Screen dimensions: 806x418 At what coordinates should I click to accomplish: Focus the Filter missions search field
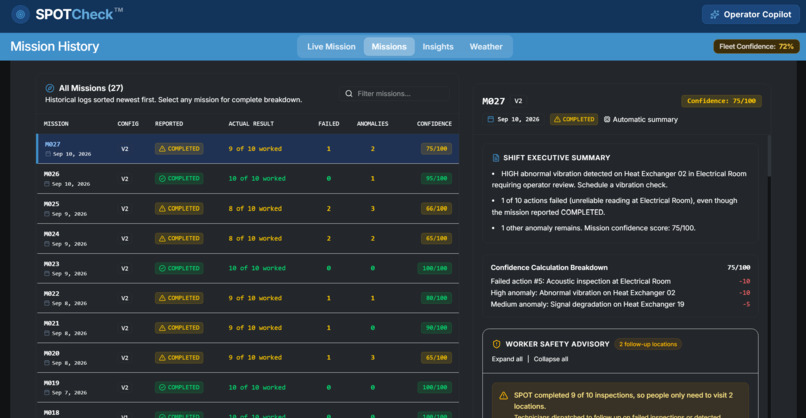[x=395, y=94]
